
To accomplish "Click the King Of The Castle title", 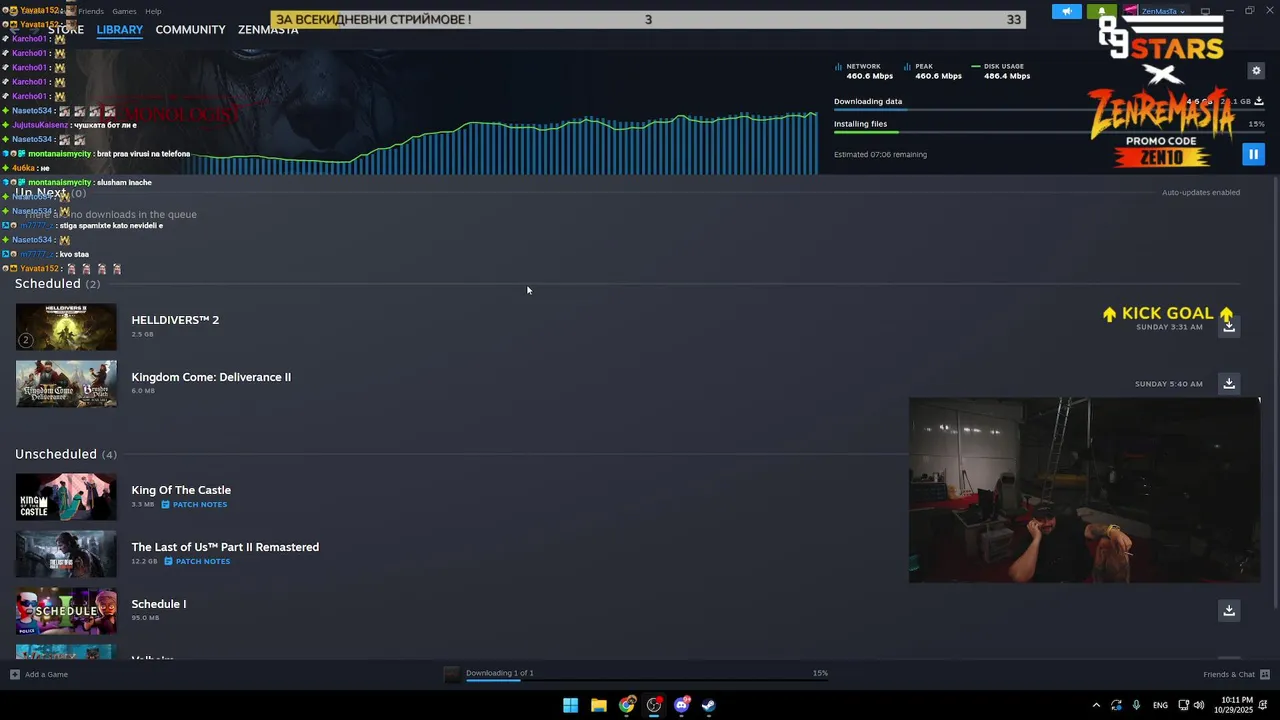I will pos(181,490).
